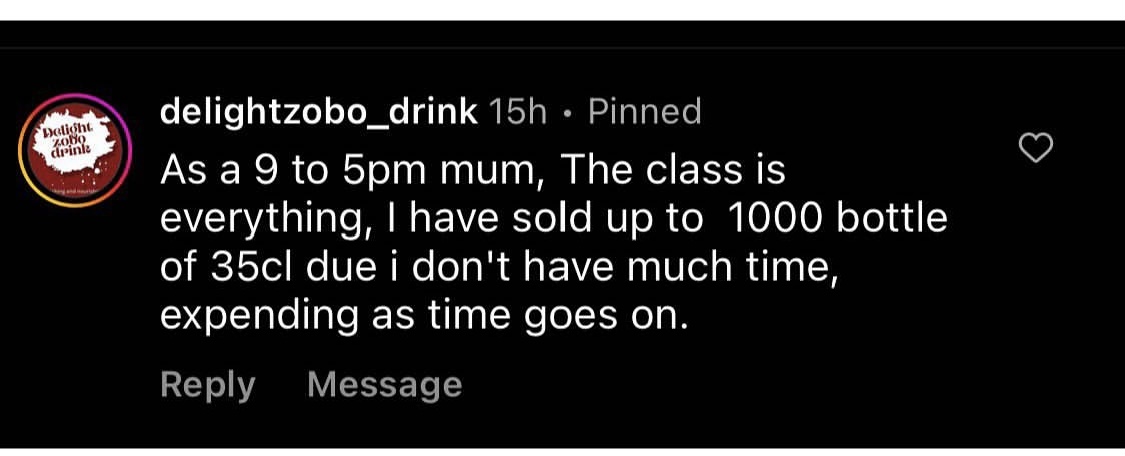Click the 'Delight zobo drink' logo text in avatar

tap(70, 142)
